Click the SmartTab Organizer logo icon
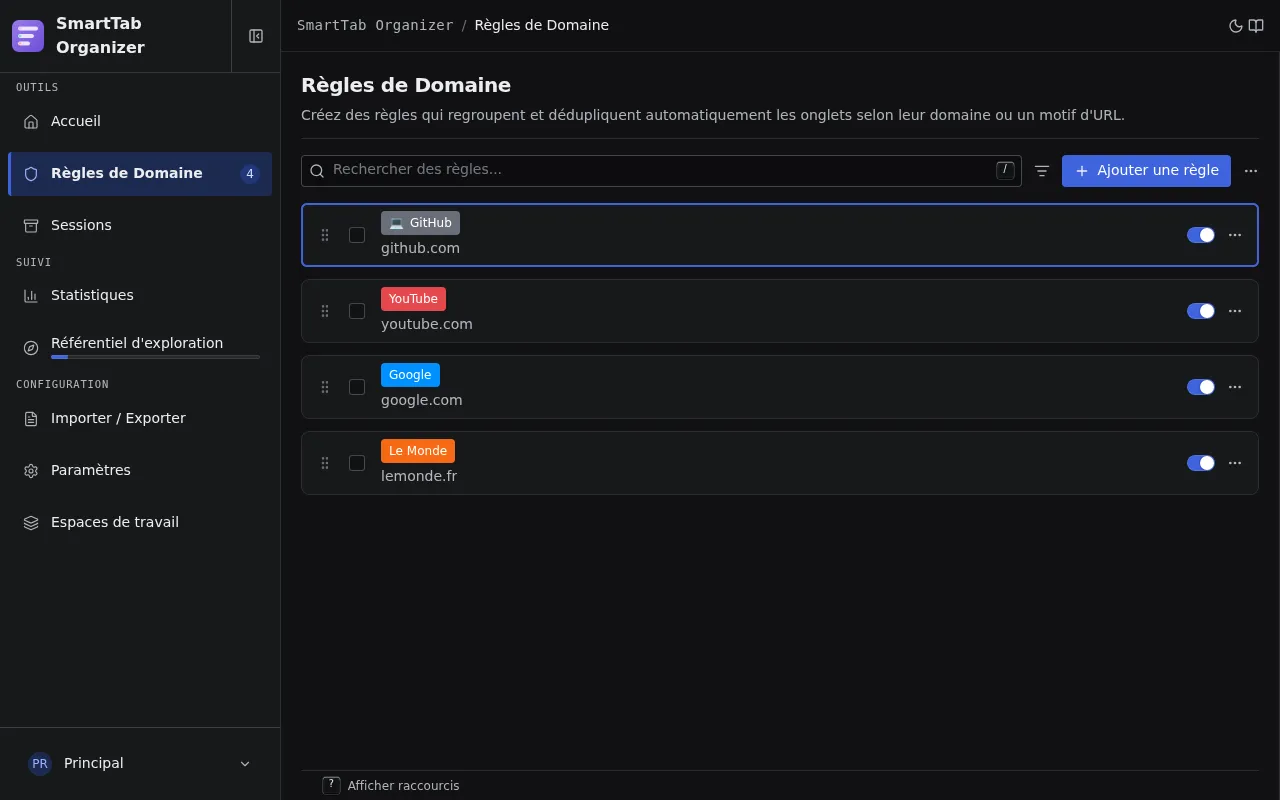The height and width of the screenshot is (800, 1280). (x=28, y=36)
